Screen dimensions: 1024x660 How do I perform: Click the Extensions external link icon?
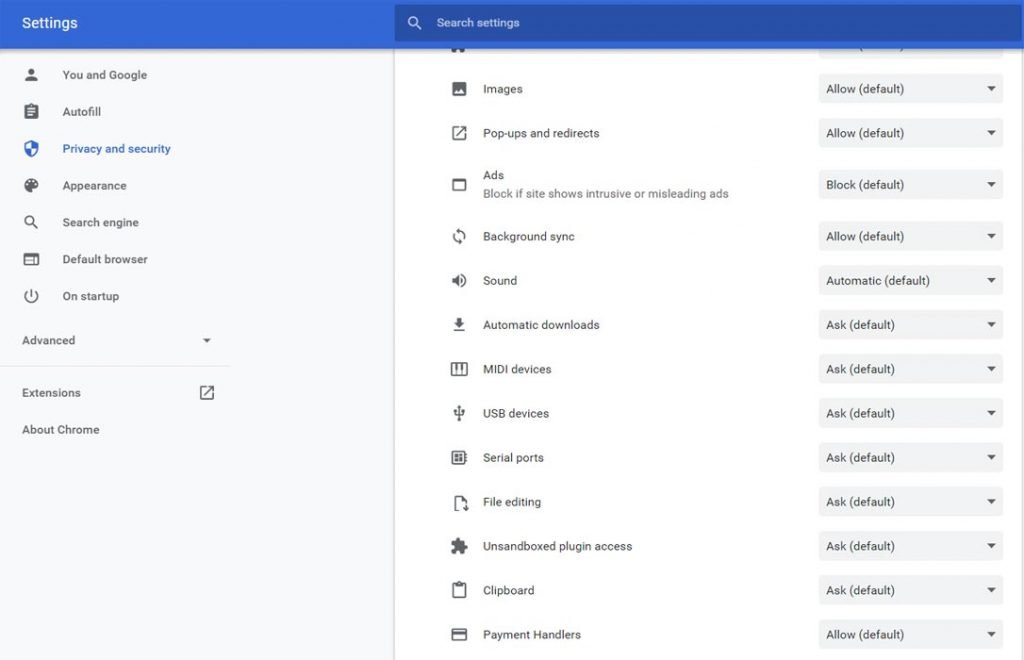click(207, 393)
